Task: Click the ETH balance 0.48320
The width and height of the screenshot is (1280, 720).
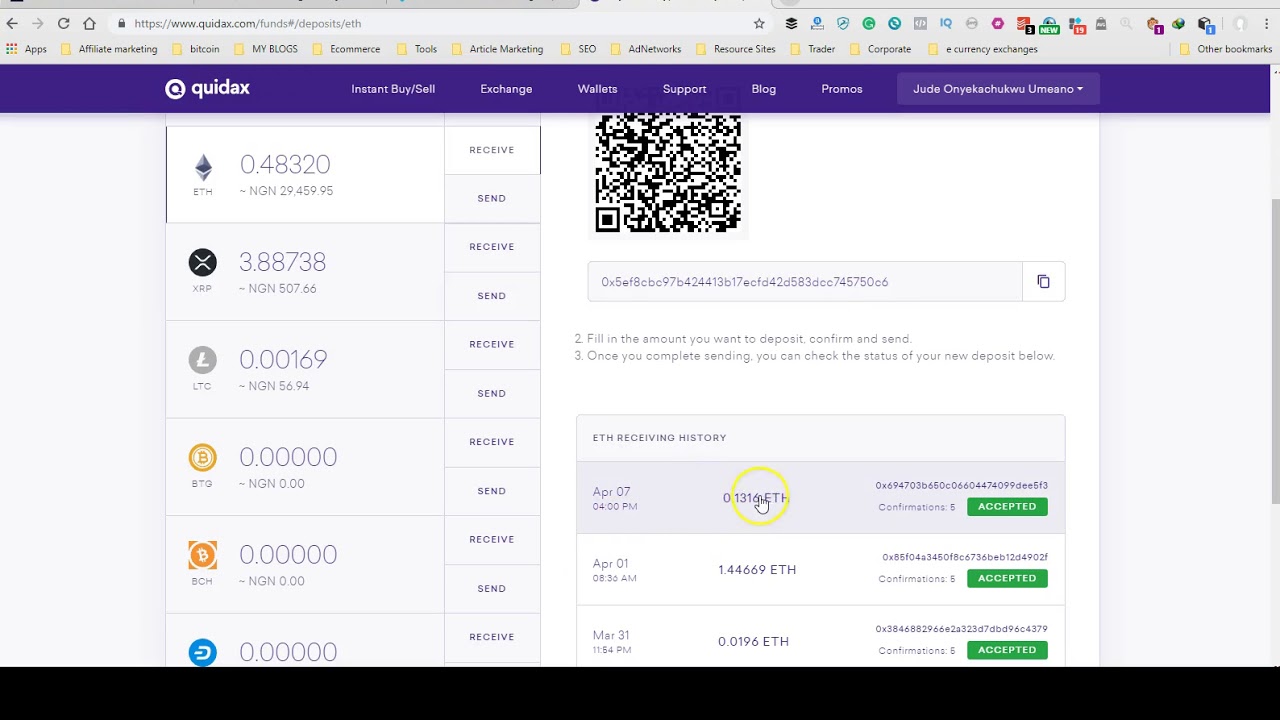Action: click(285, 164)
